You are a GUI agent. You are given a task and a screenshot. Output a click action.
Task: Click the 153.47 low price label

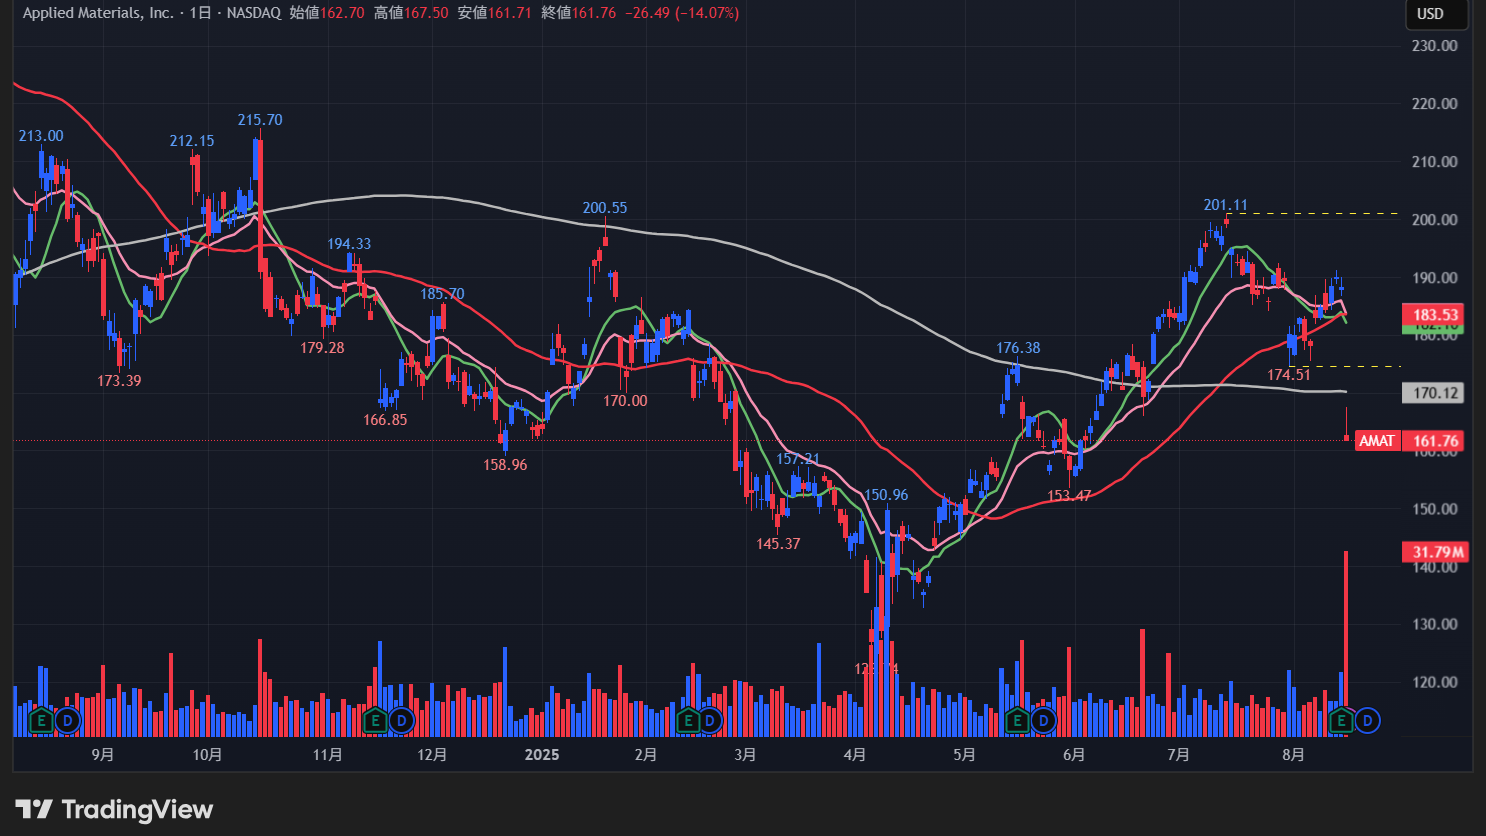[1069, 496]
